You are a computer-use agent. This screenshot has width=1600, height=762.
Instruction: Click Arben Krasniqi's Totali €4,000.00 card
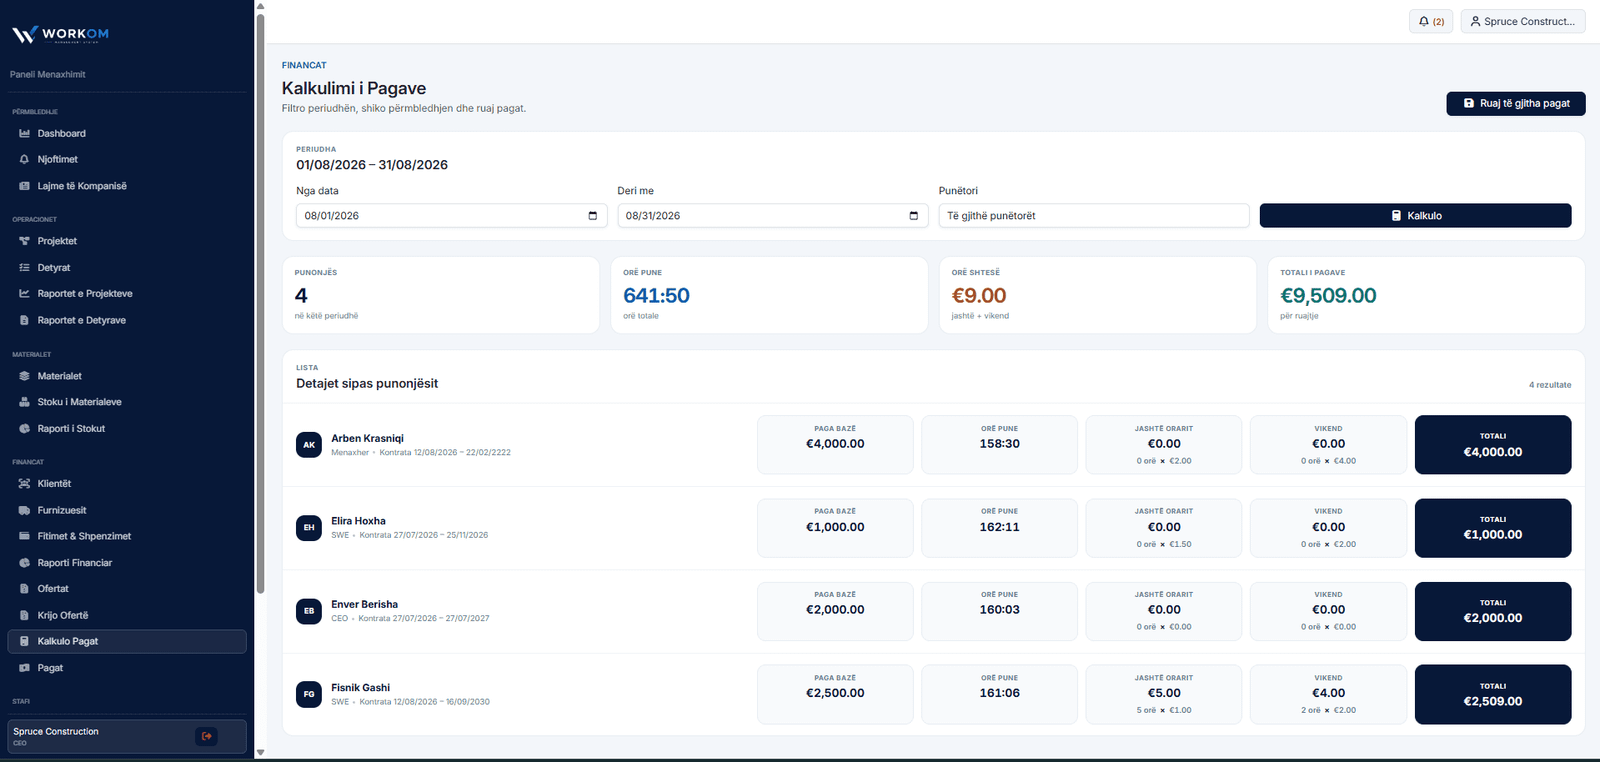click(1493, 445)
